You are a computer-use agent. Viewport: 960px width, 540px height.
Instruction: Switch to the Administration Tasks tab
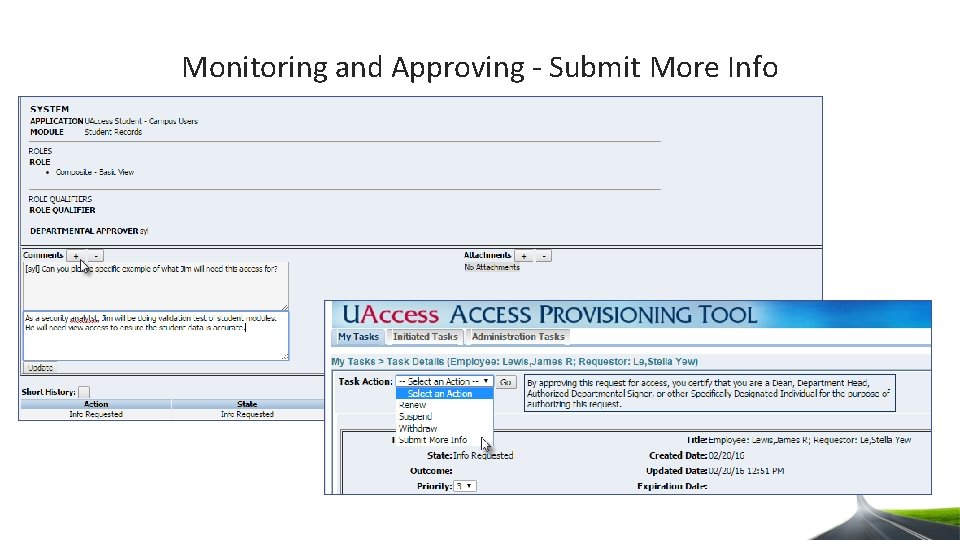[x=518, y=337]
